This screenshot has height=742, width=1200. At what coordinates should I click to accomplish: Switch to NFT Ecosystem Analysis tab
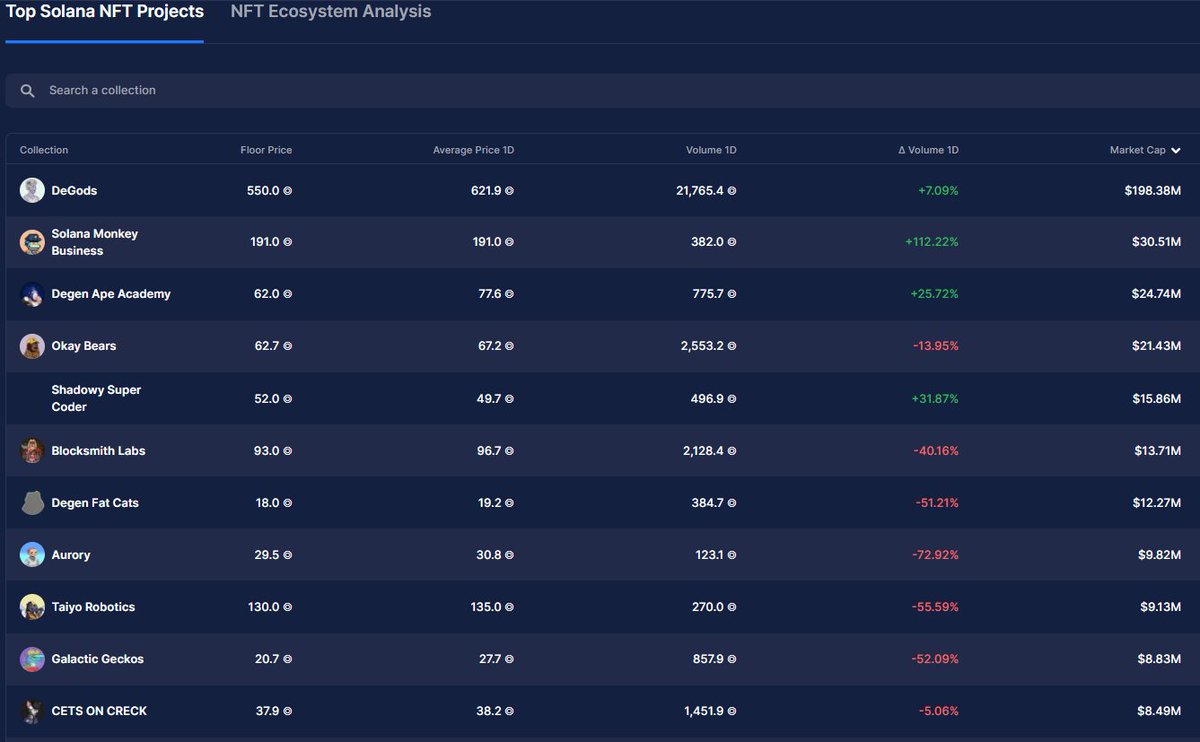coord(331,12)
